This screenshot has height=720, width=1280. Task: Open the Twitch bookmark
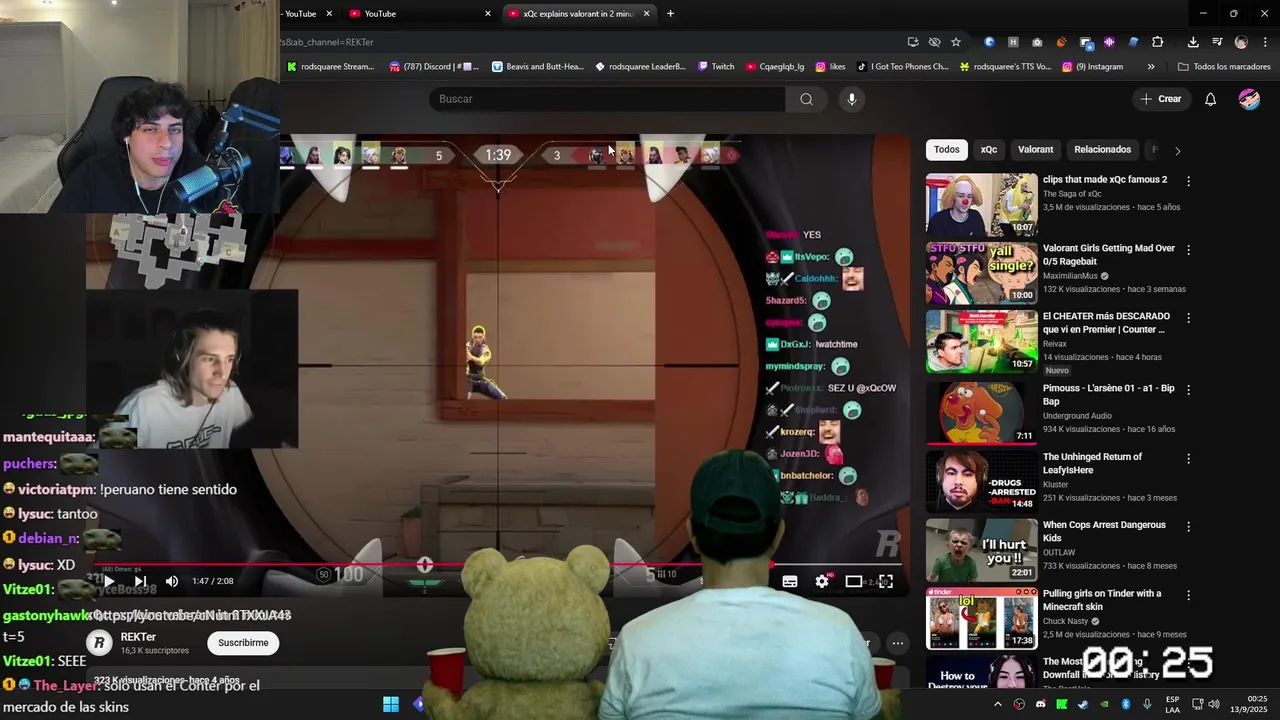[715, 67]
